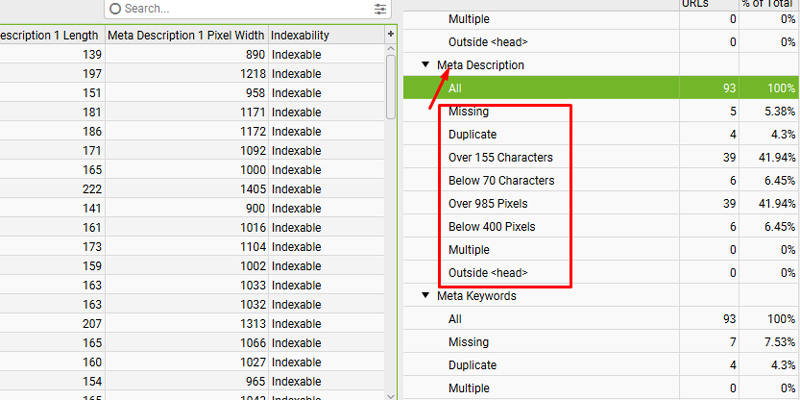Collapse the Meta Description section

pos(424,65)
